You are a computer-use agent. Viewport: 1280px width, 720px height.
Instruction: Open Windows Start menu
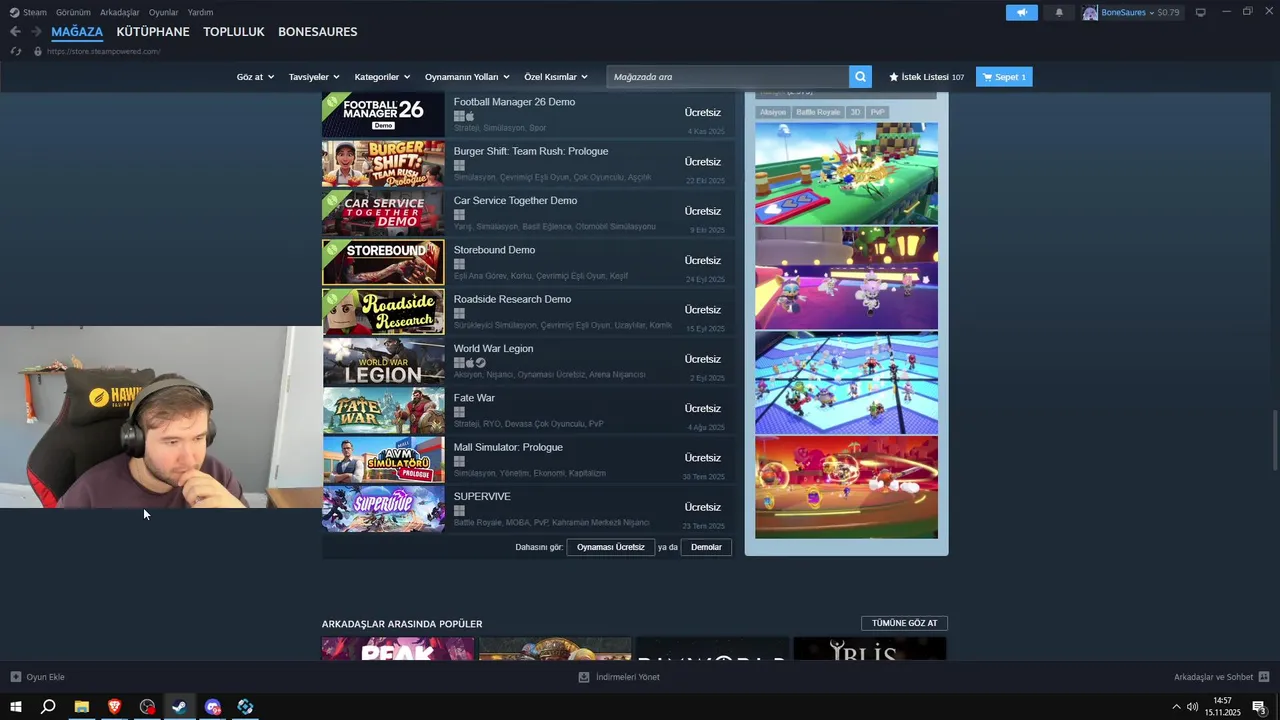[x=15, y=707]
